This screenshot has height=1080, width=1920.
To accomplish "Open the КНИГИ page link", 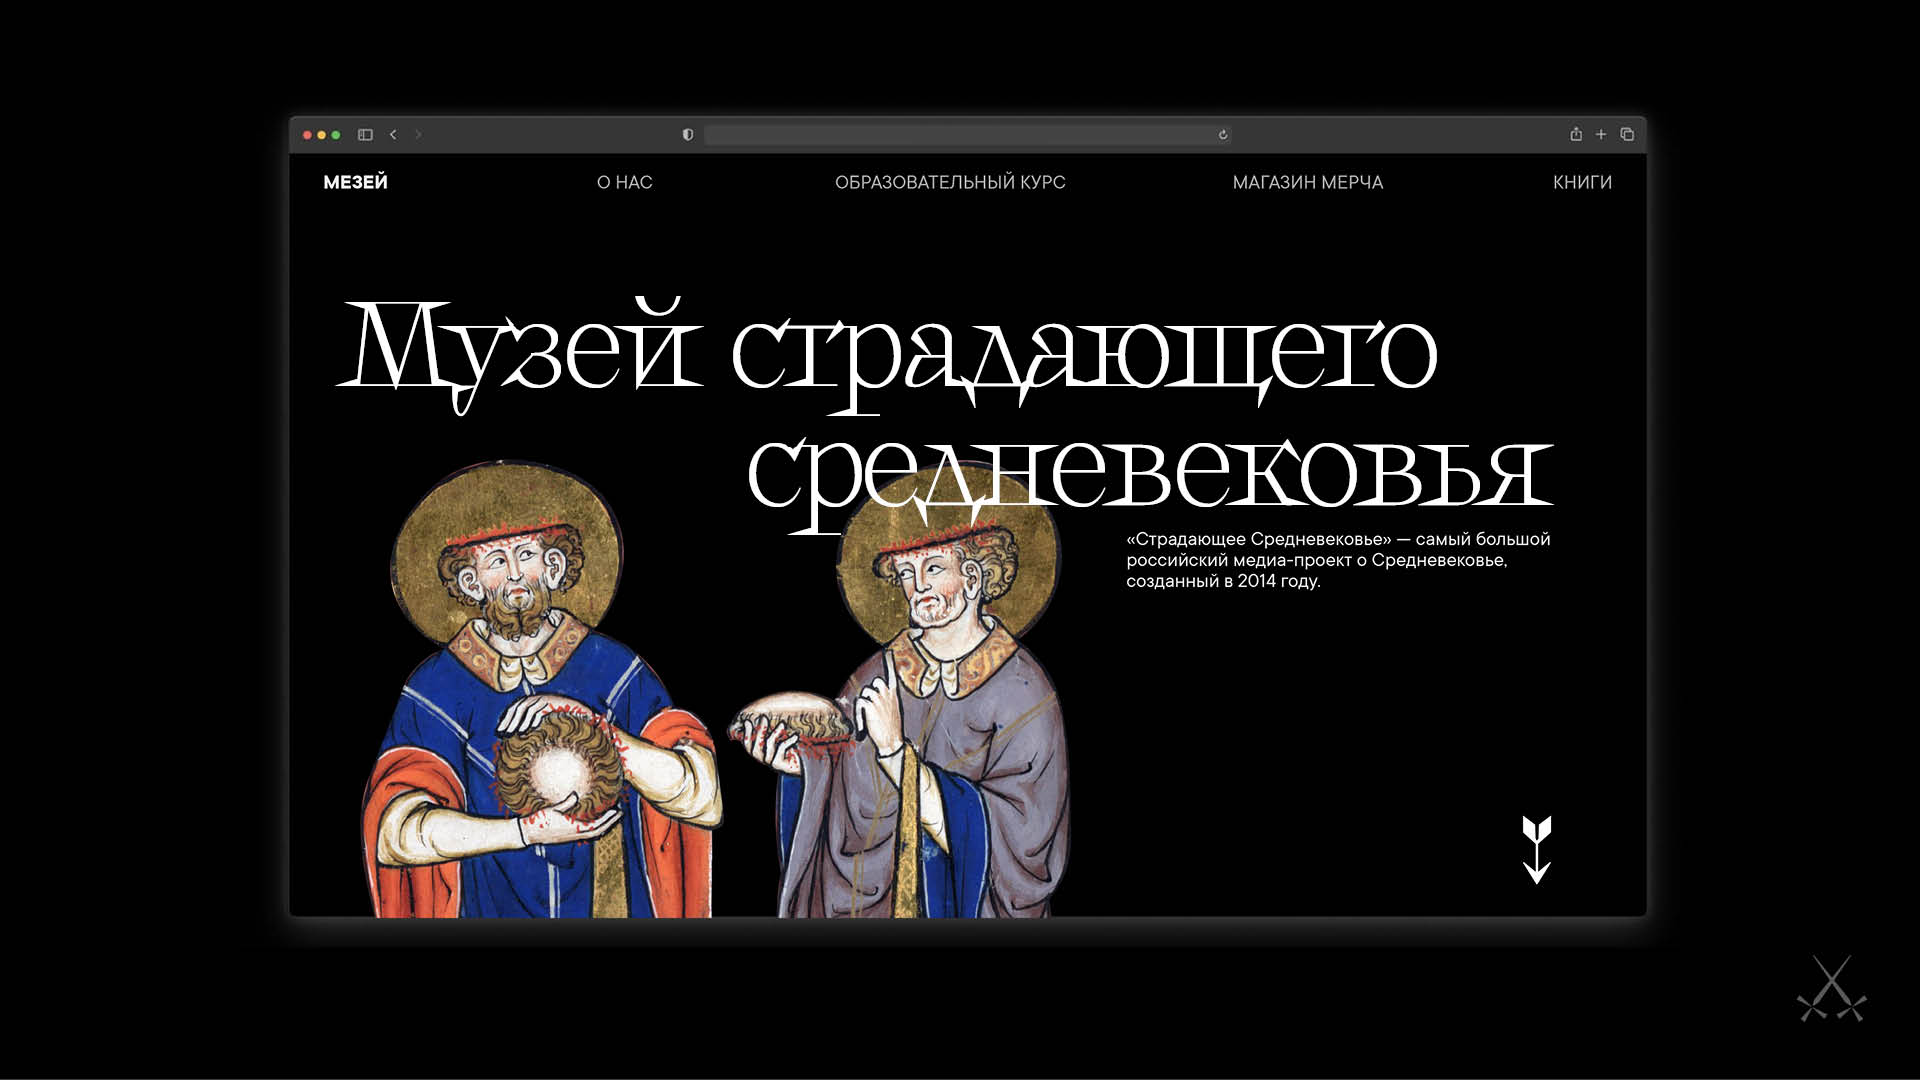I will [1582, 182].
